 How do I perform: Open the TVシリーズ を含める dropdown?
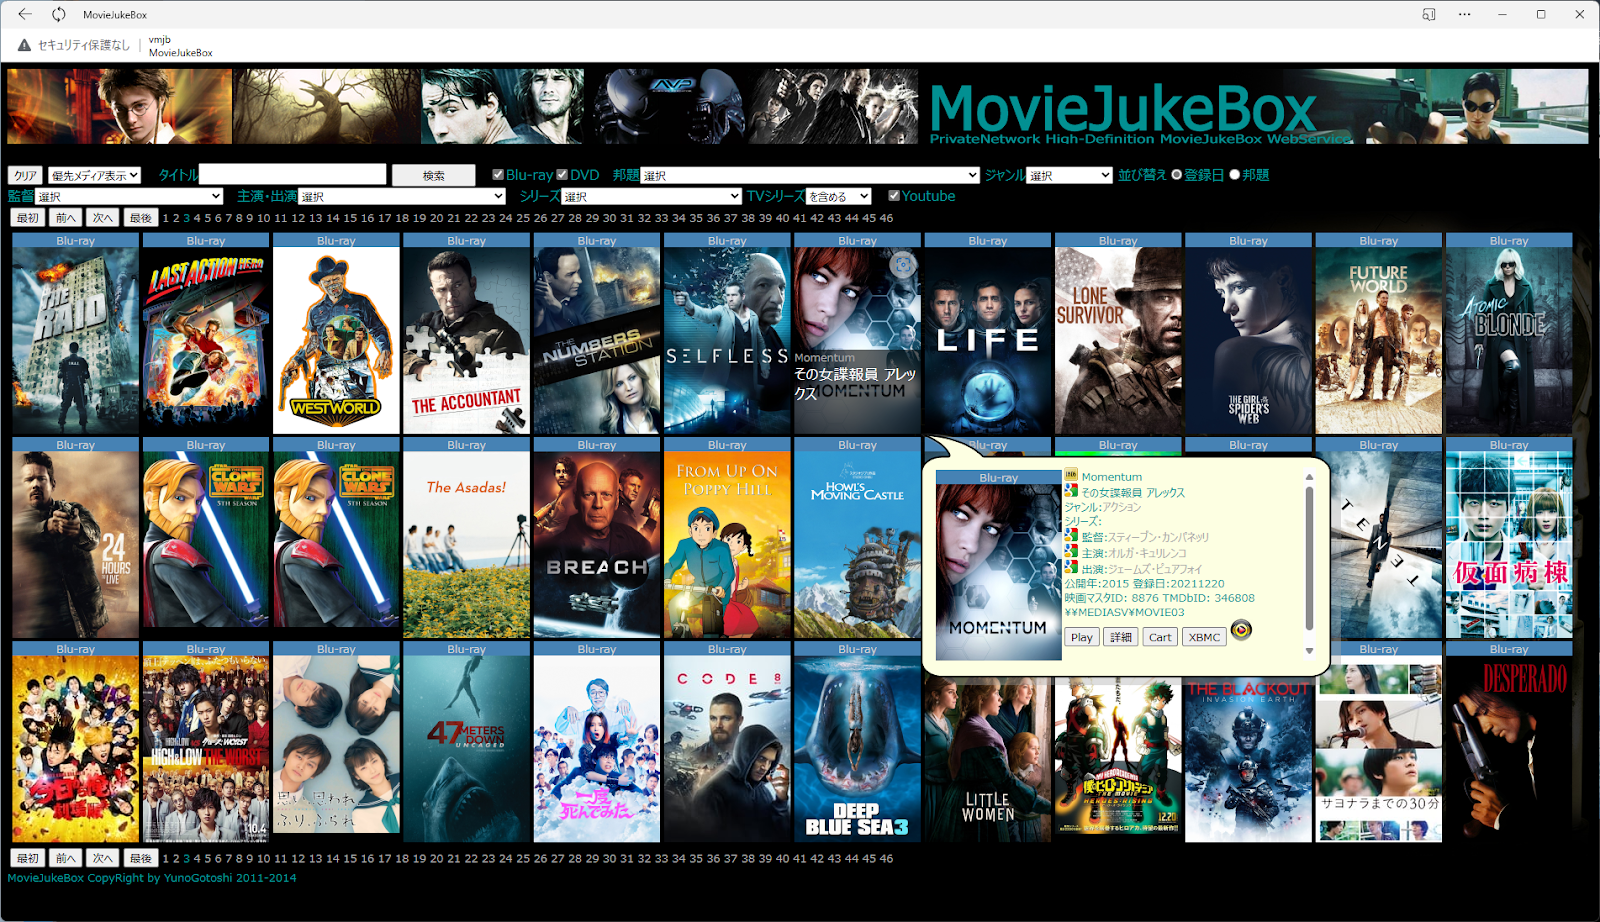[838, 196]
